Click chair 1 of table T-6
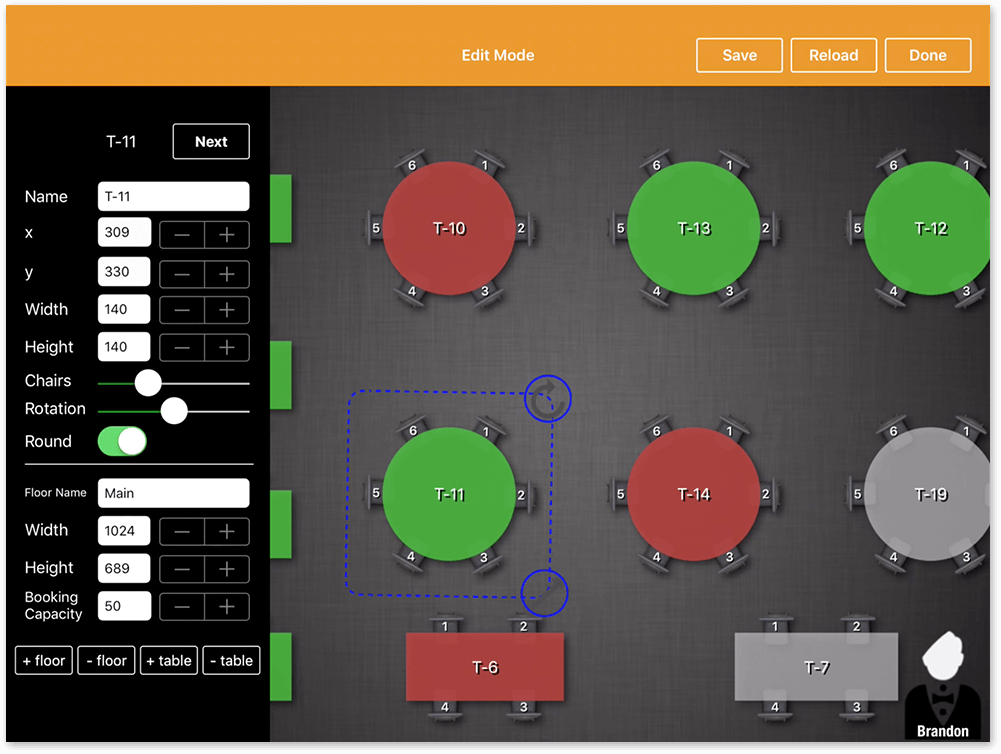 [x=445, y=626]
